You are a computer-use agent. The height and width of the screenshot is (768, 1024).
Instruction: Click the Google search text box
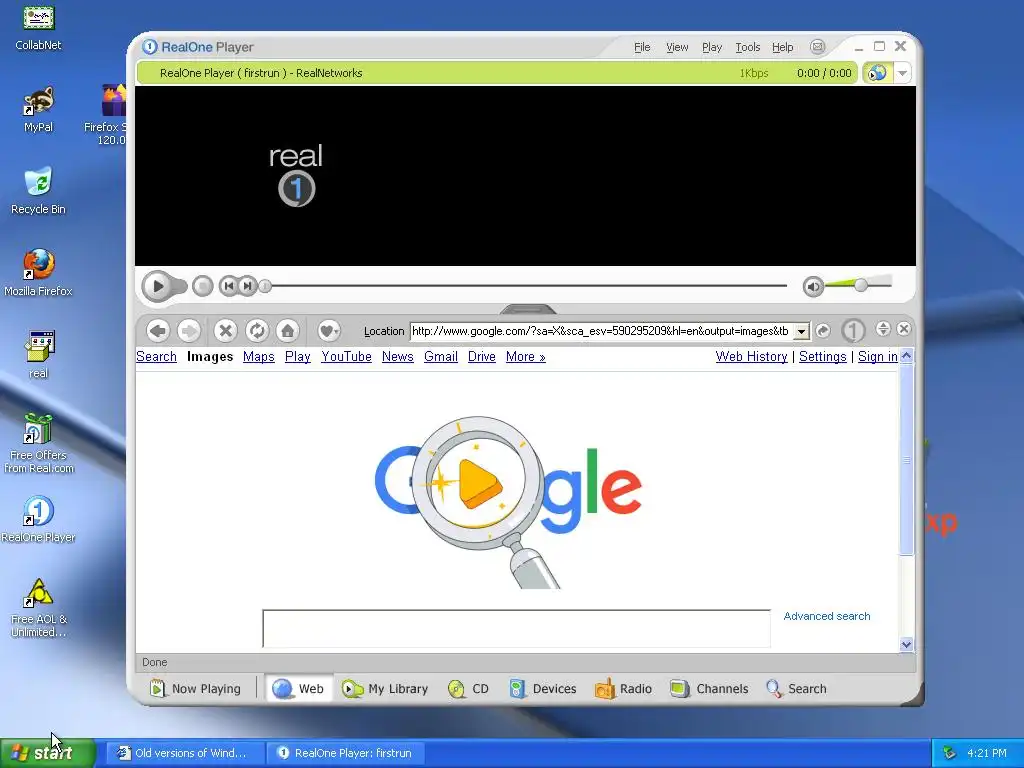pyautogui.click(x=517, y=628)
